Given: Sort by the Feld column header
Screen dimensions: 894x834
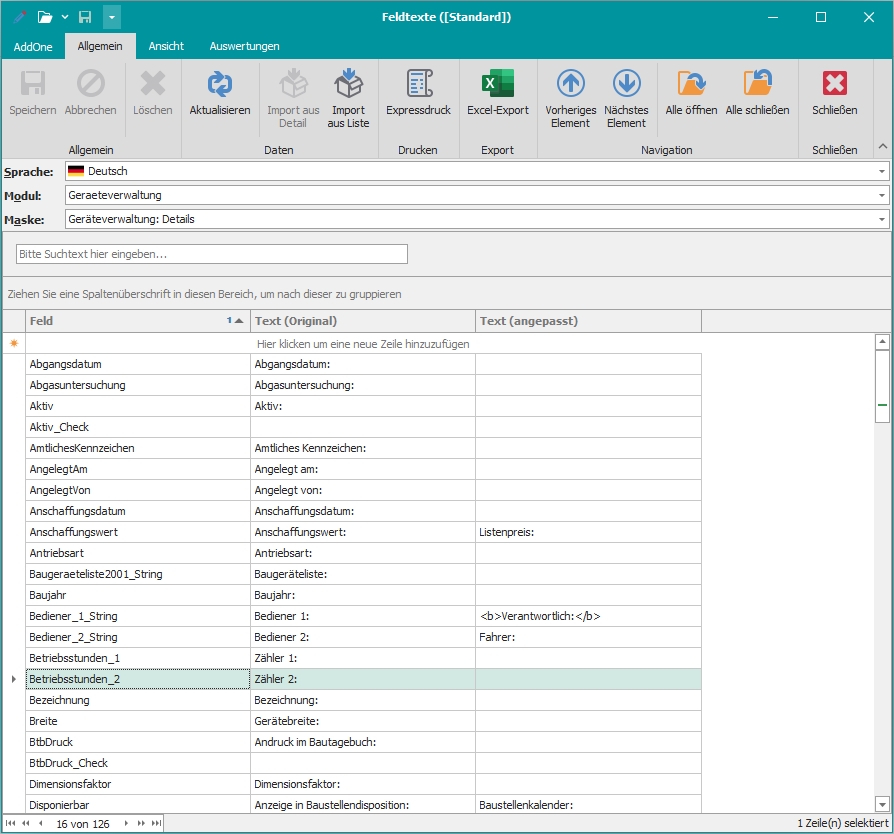Looking at the screenshot, I should coord(125,321).
